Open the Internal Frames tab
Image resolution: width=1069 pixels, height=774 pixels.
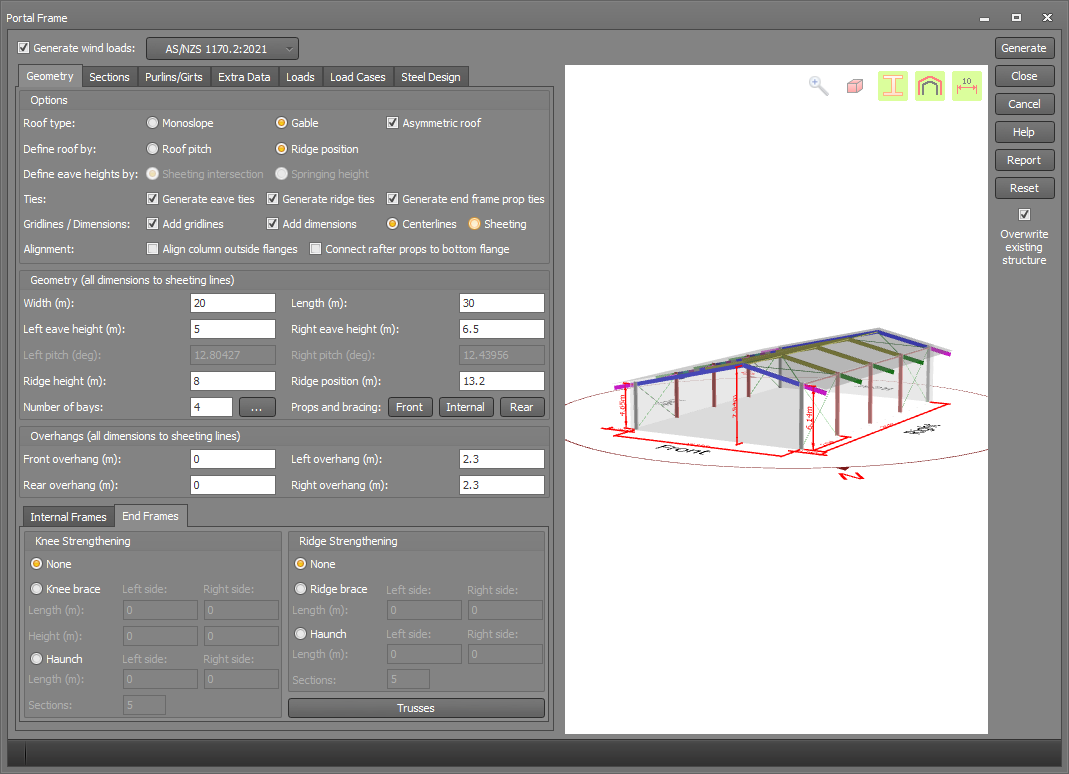pos(67,516)
